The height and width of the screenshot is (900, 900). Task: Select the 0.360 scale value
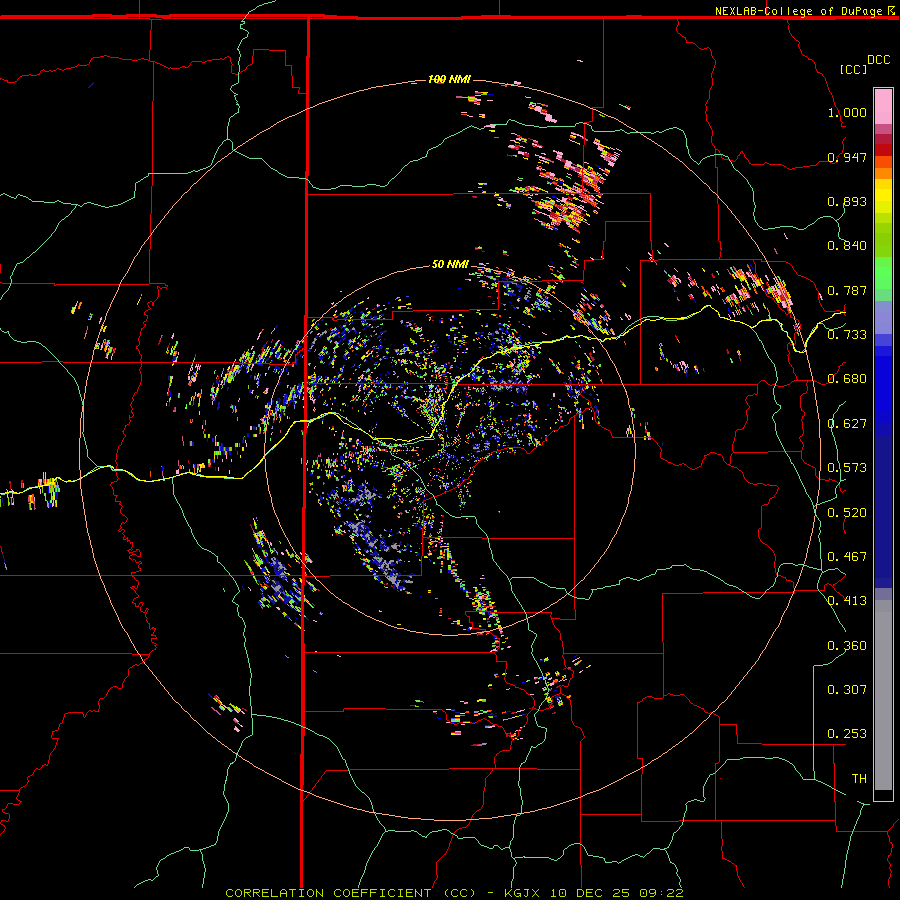click(x=847, y=646)
